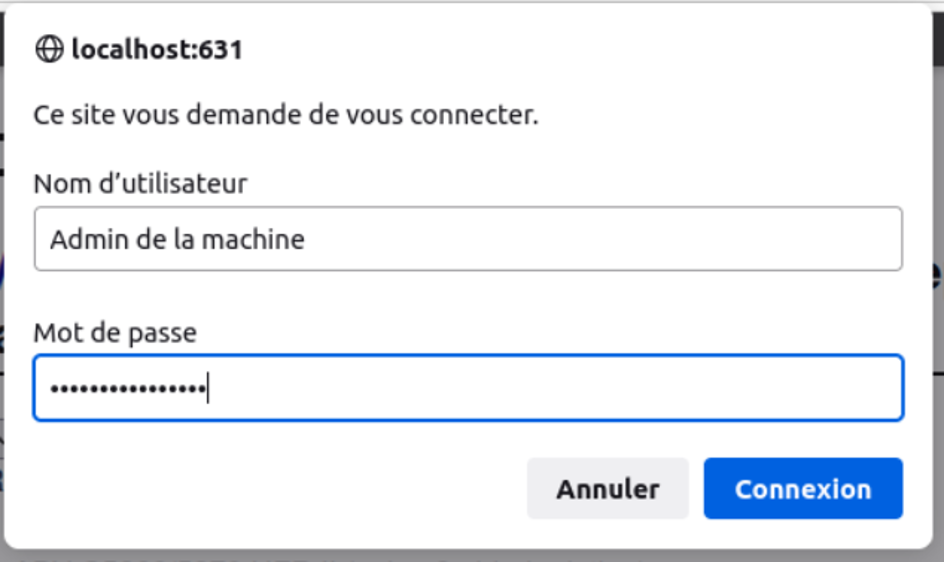This screenshot has width=945, height=562.
Task: Click the "Ce site vous demande" message
Action: click(x=286, y=115)
